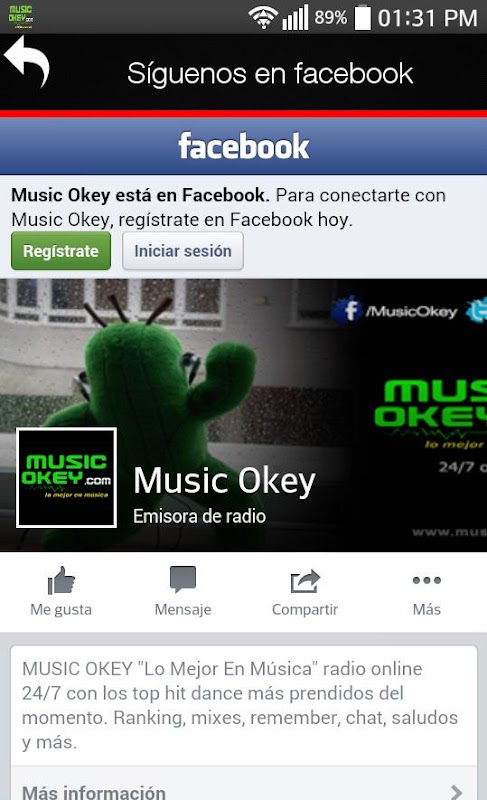Click the green Regístrate button

tap(61, 251)
